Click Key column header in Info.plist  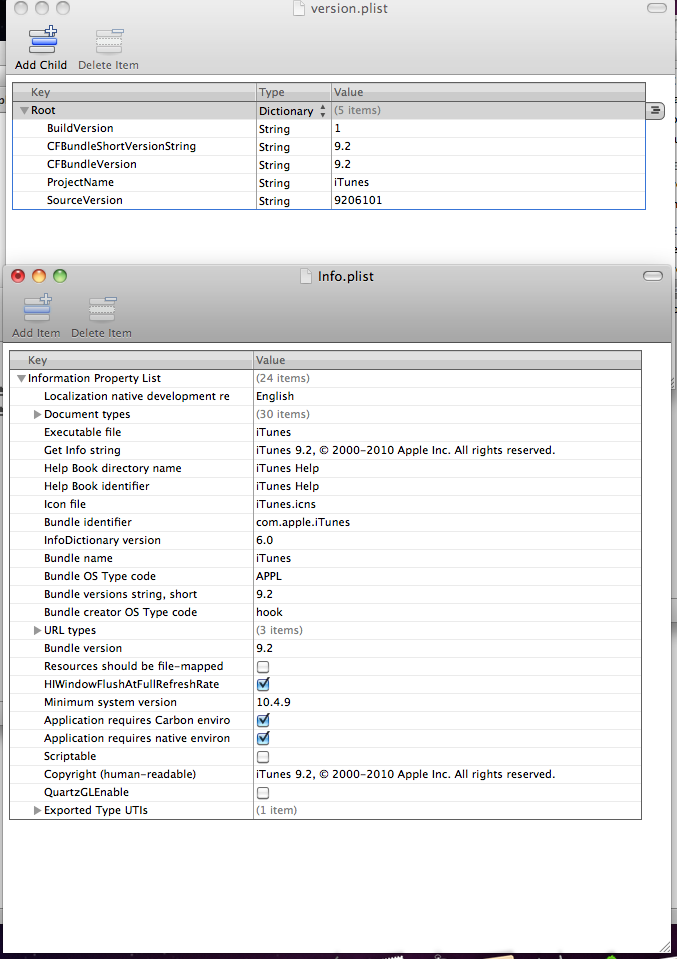131,360
